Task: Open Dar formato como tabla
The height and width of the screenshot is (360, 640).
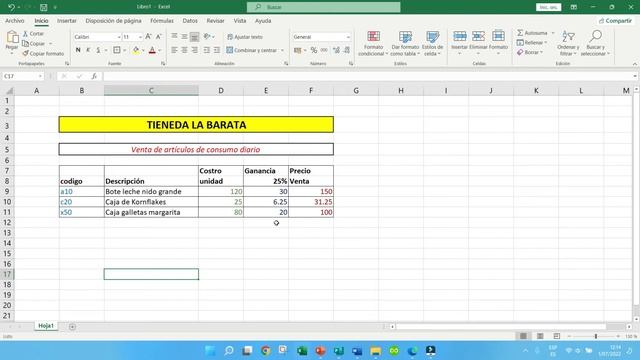Action: [x=405, y=43]
